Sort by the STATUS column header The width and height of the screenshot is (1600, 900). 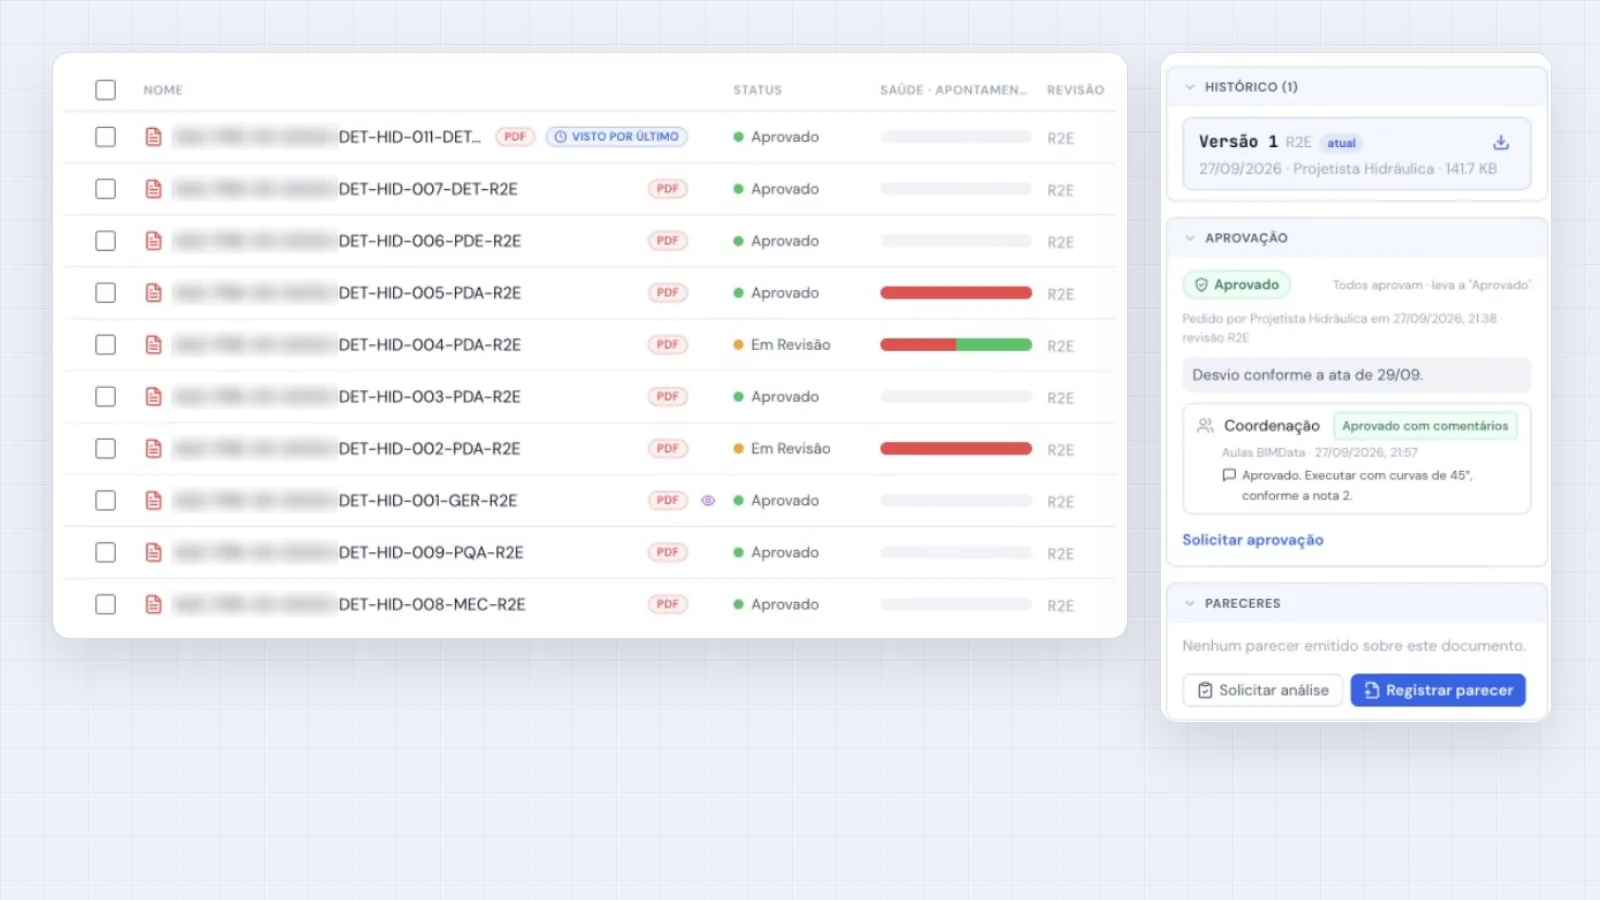pos(757,90)
